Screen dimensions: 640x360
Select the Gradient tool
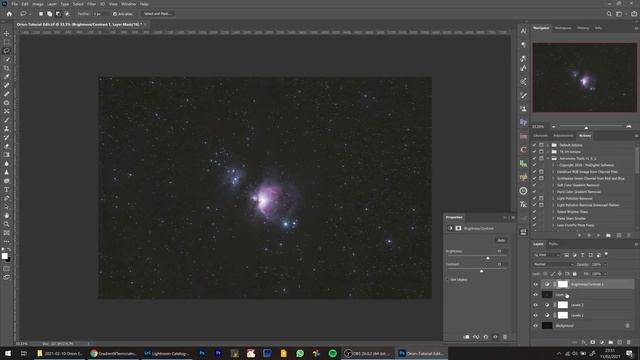click(7, 155)
